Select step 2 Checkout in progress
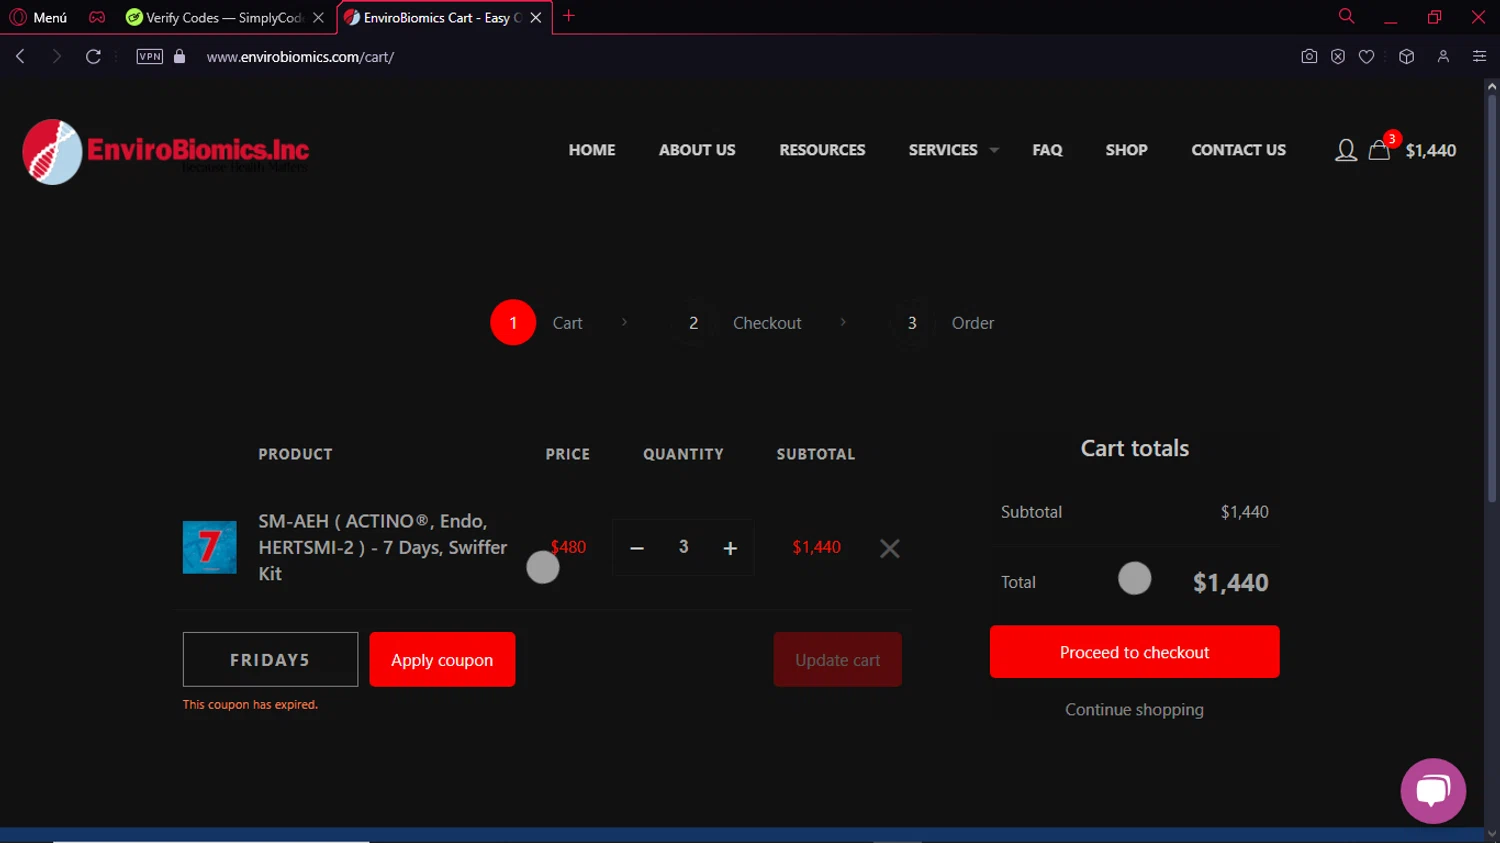Screen dimensions: 1500x843 point(735,323)
